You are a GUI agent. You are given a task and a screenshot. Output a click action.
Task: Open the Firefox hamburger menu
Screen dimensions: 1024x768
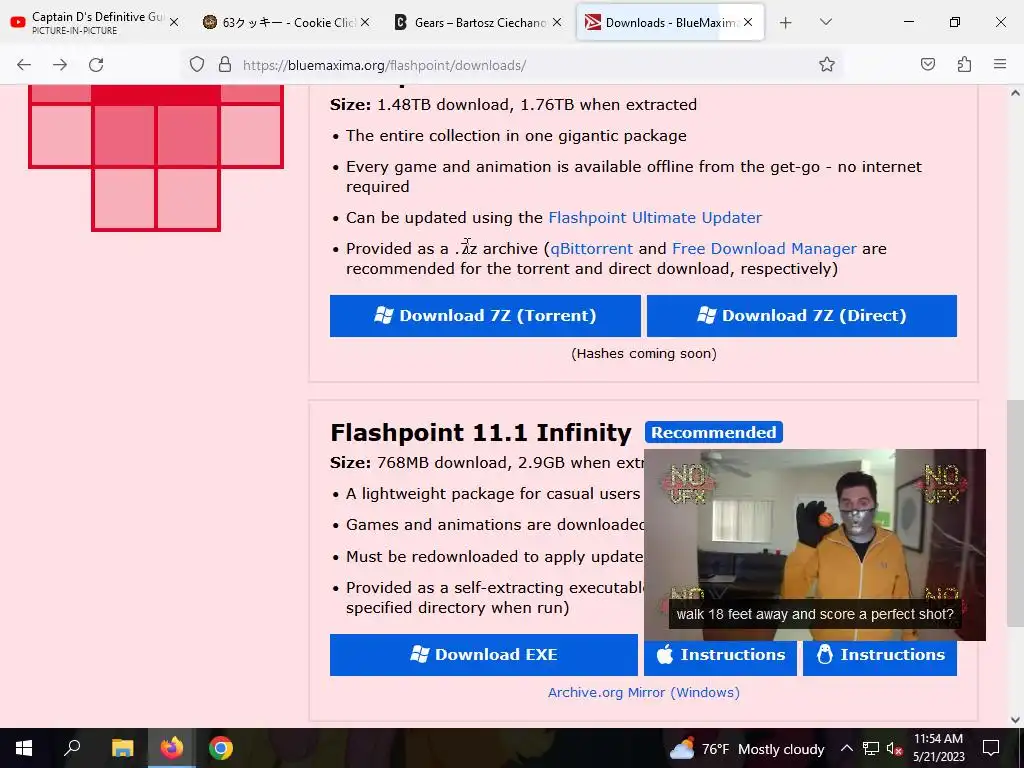click(1000, 65)
